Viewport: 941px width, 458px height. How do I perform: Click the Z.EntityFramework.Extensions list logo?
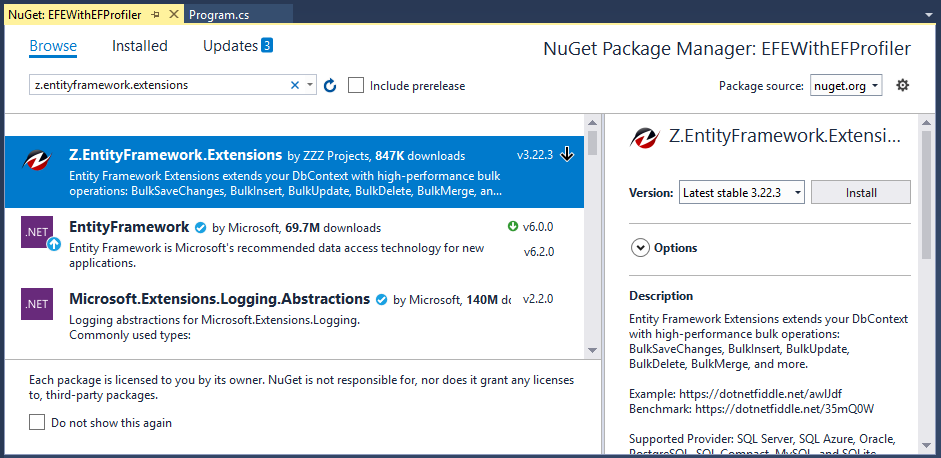coord(37,158)
